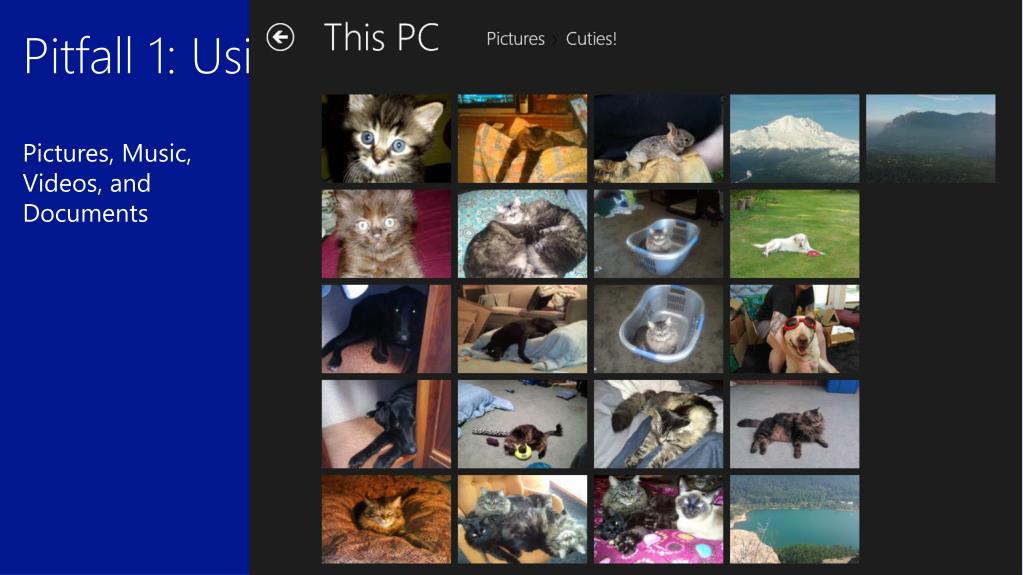Select the bunny on blanket photo
1023x575 pixels.
click(658, 138)
